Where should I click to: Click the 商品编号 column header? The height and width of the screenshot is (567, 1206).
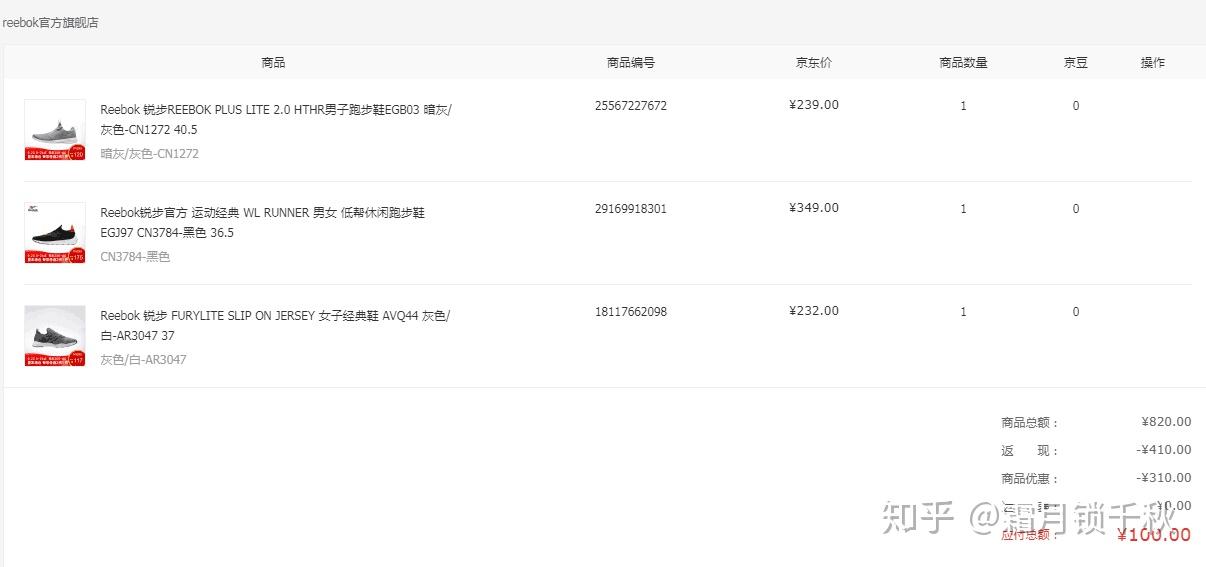630,62
